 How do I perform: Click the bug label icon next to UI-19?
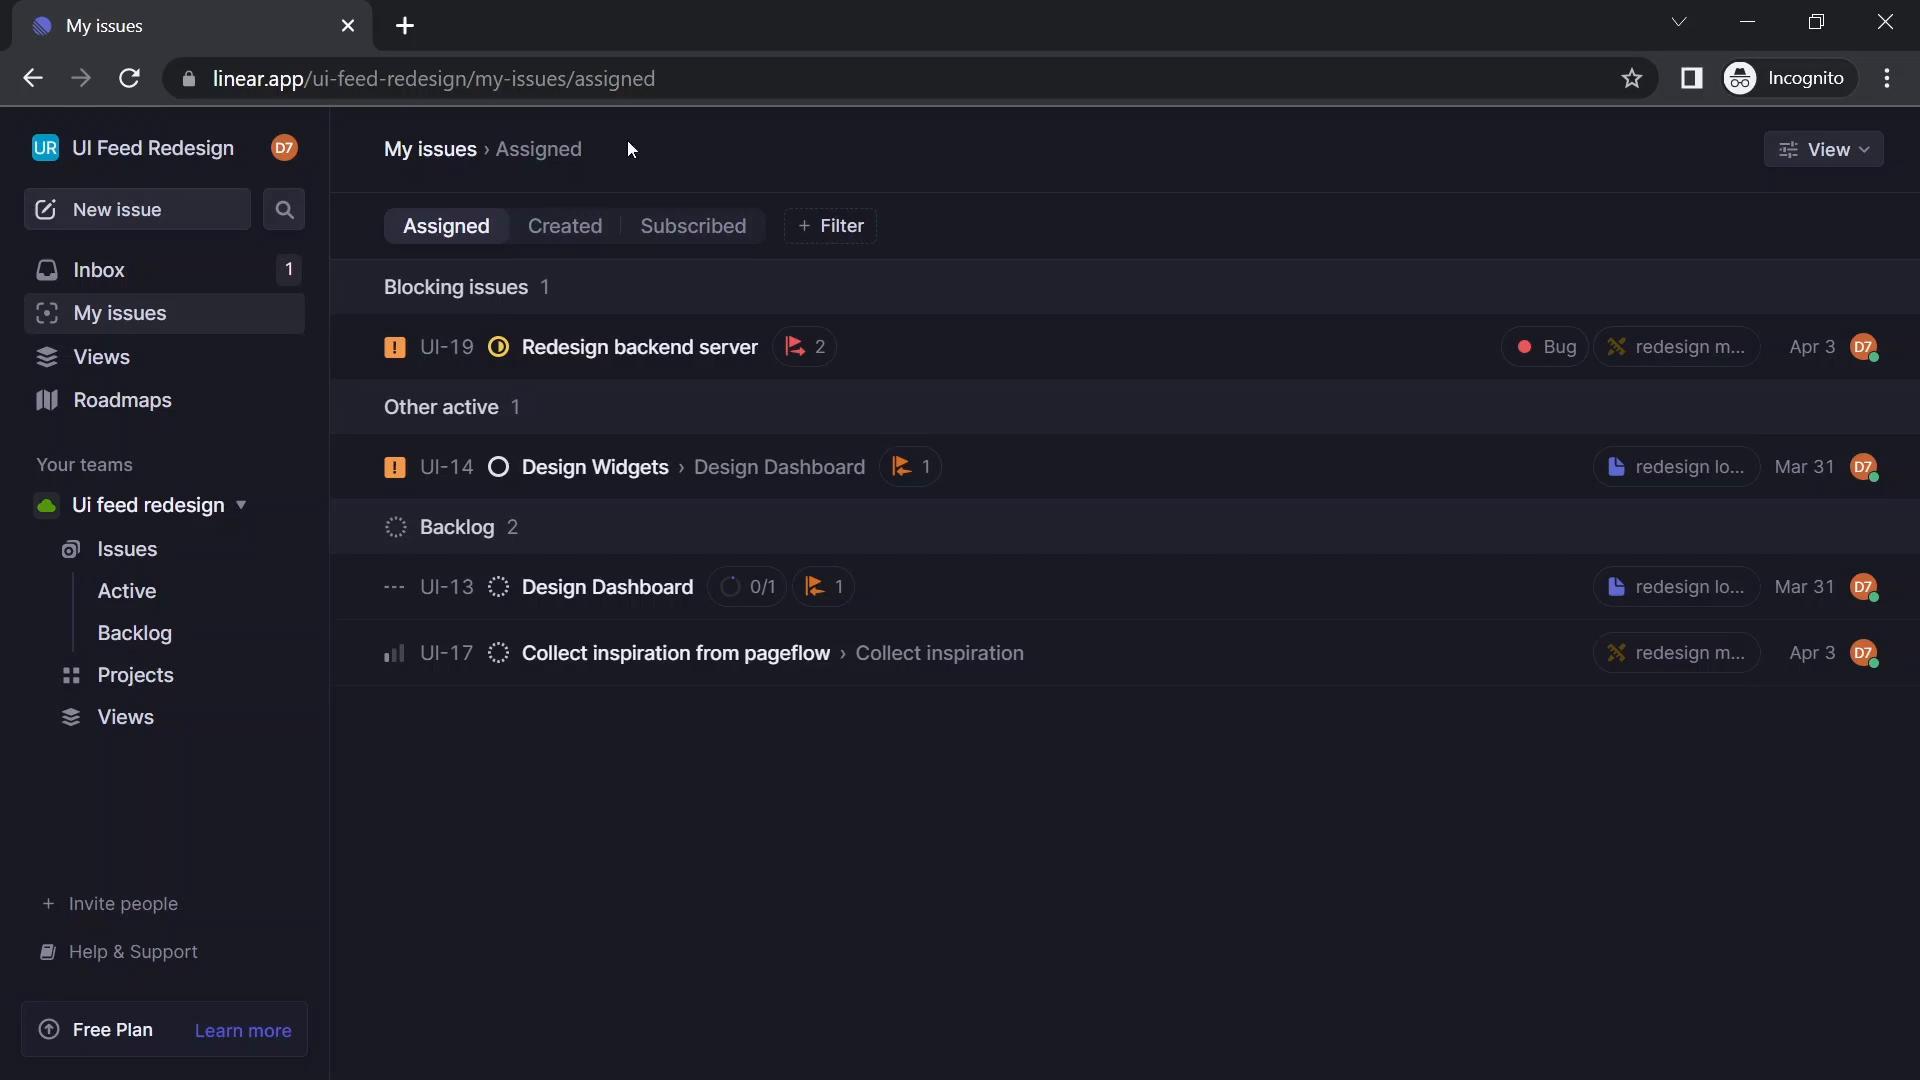(x=1524, y=345)
